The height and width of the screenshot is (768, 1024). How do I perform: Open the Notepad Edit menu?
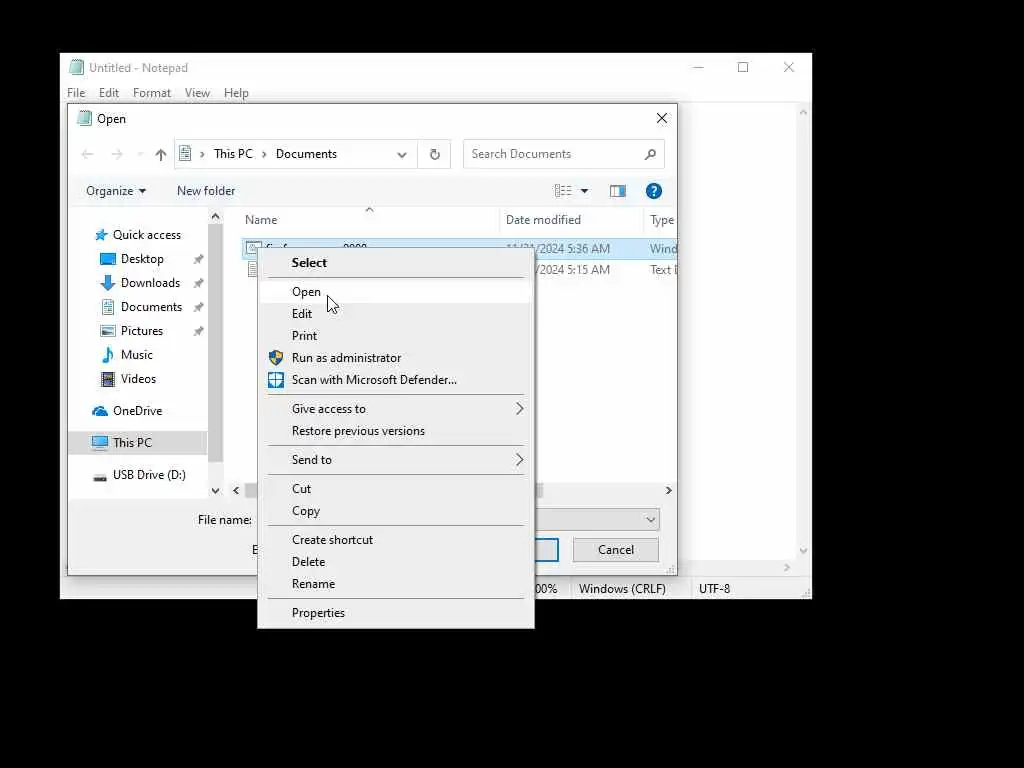[109, 93]
